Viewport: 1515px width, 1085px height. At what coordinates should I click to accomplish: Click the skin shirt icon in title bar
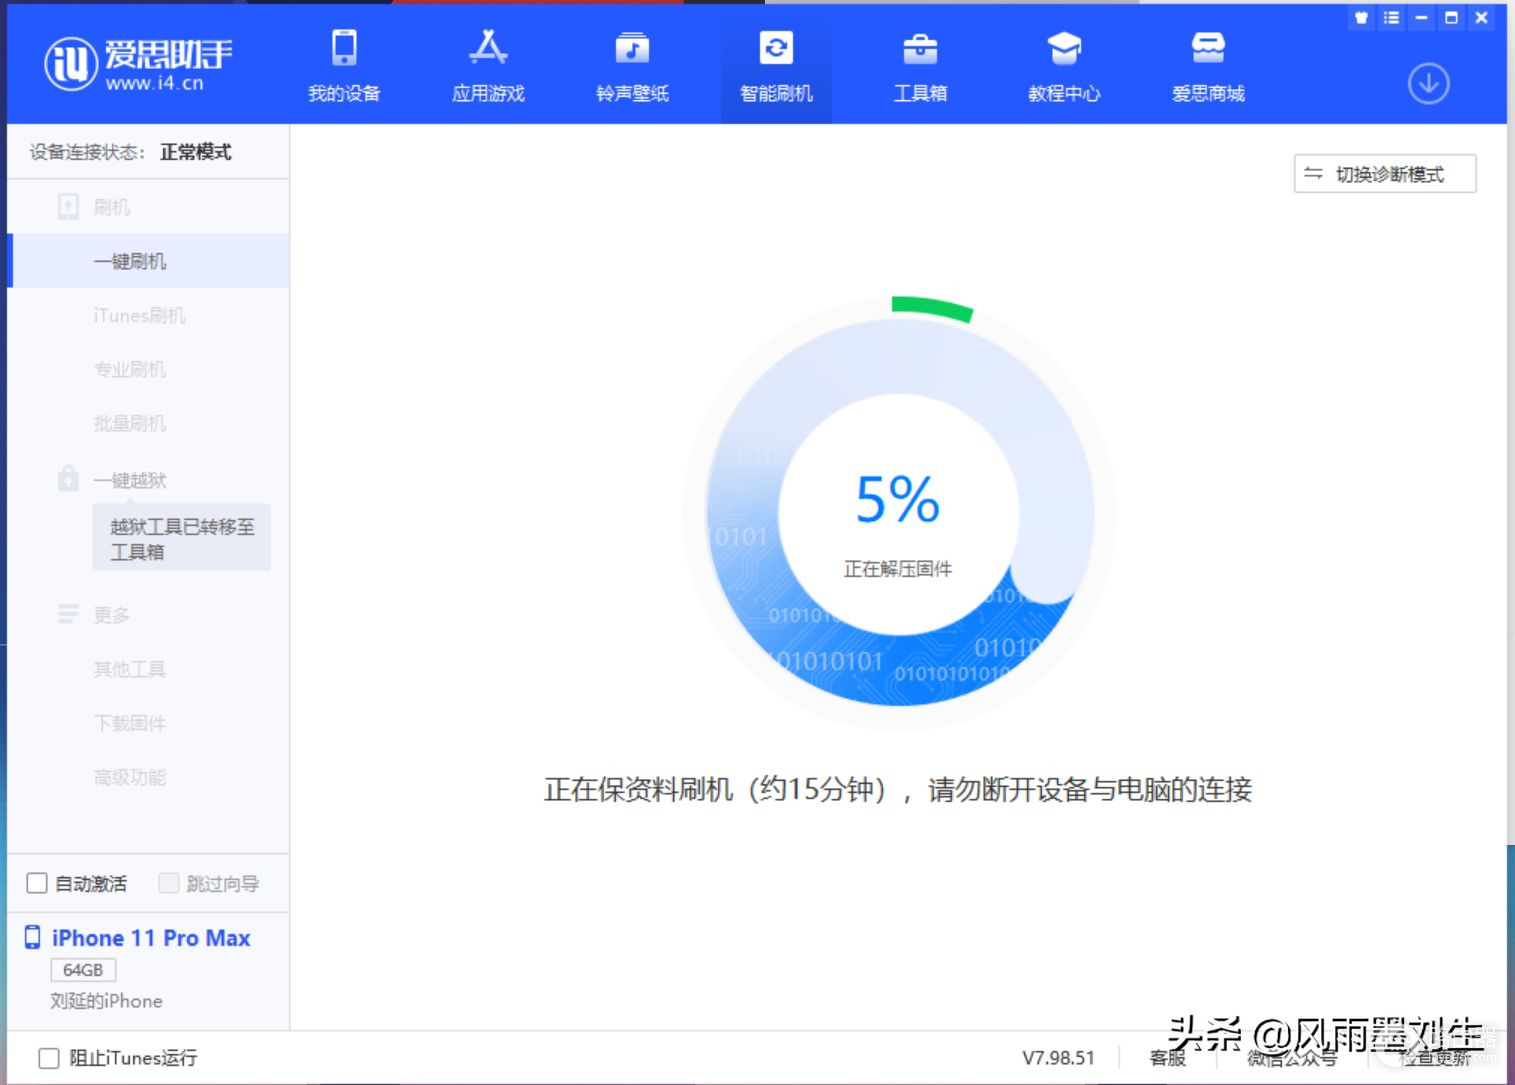[1361, 18]
